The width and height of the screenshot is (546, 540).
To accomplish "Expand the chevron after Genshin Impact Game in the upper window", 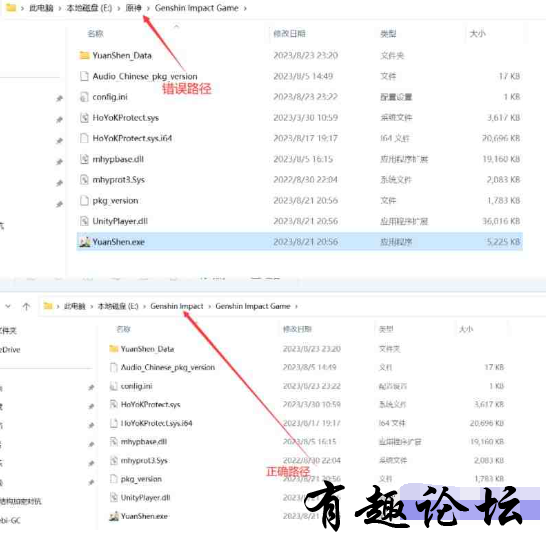I will pyautogui.click(x=245, y=8).
